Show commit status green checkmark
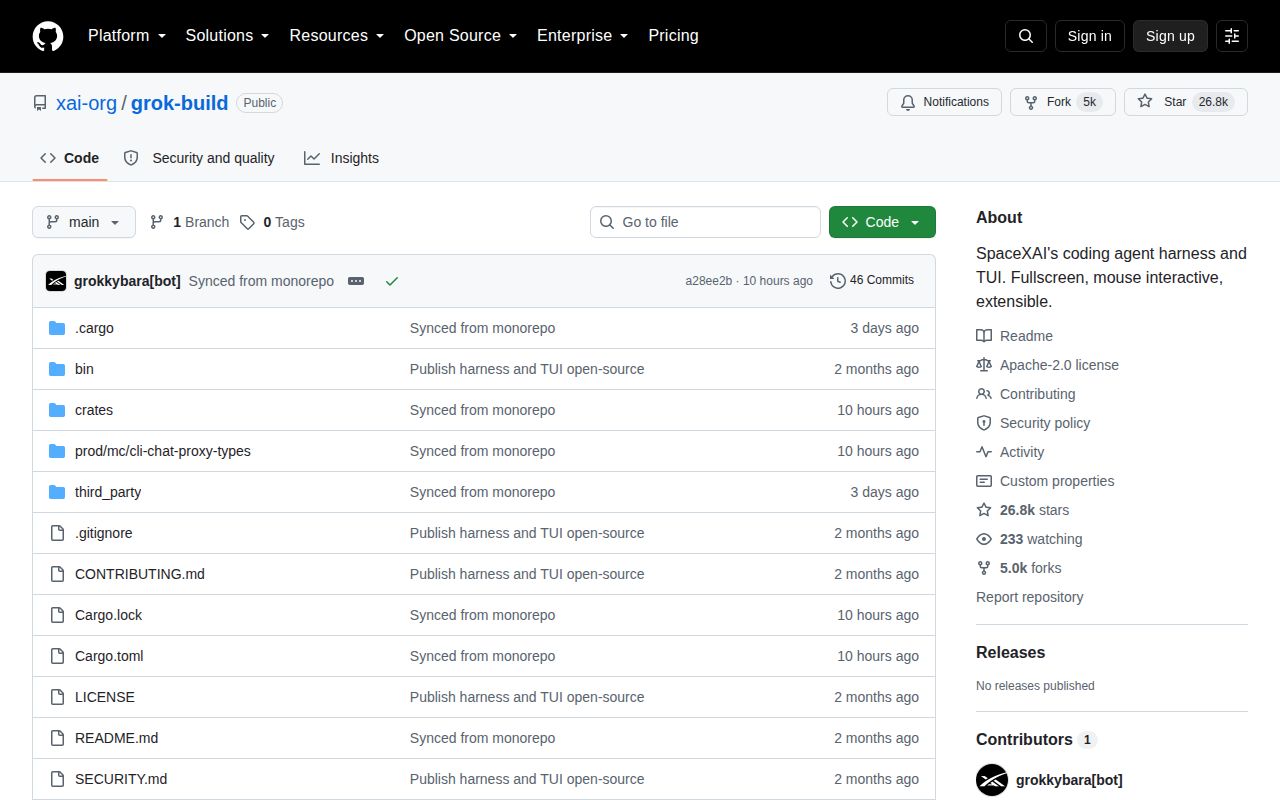The image size is (1280, 800). [392, 281]
